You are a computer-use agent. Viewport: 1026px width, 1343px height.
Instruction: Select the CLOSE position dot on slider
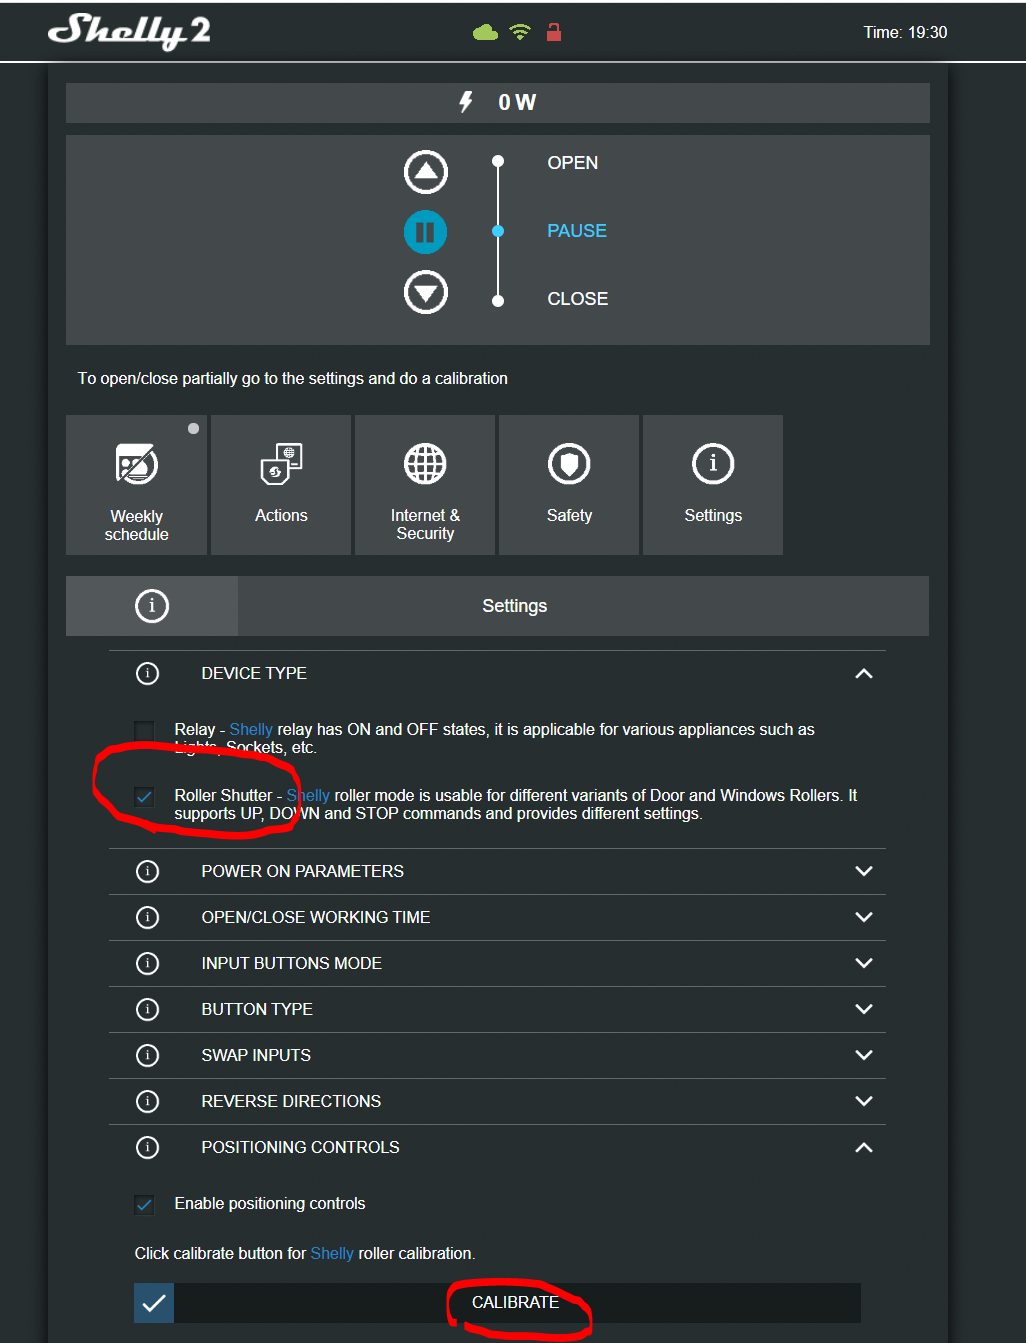tap(498, 300)
